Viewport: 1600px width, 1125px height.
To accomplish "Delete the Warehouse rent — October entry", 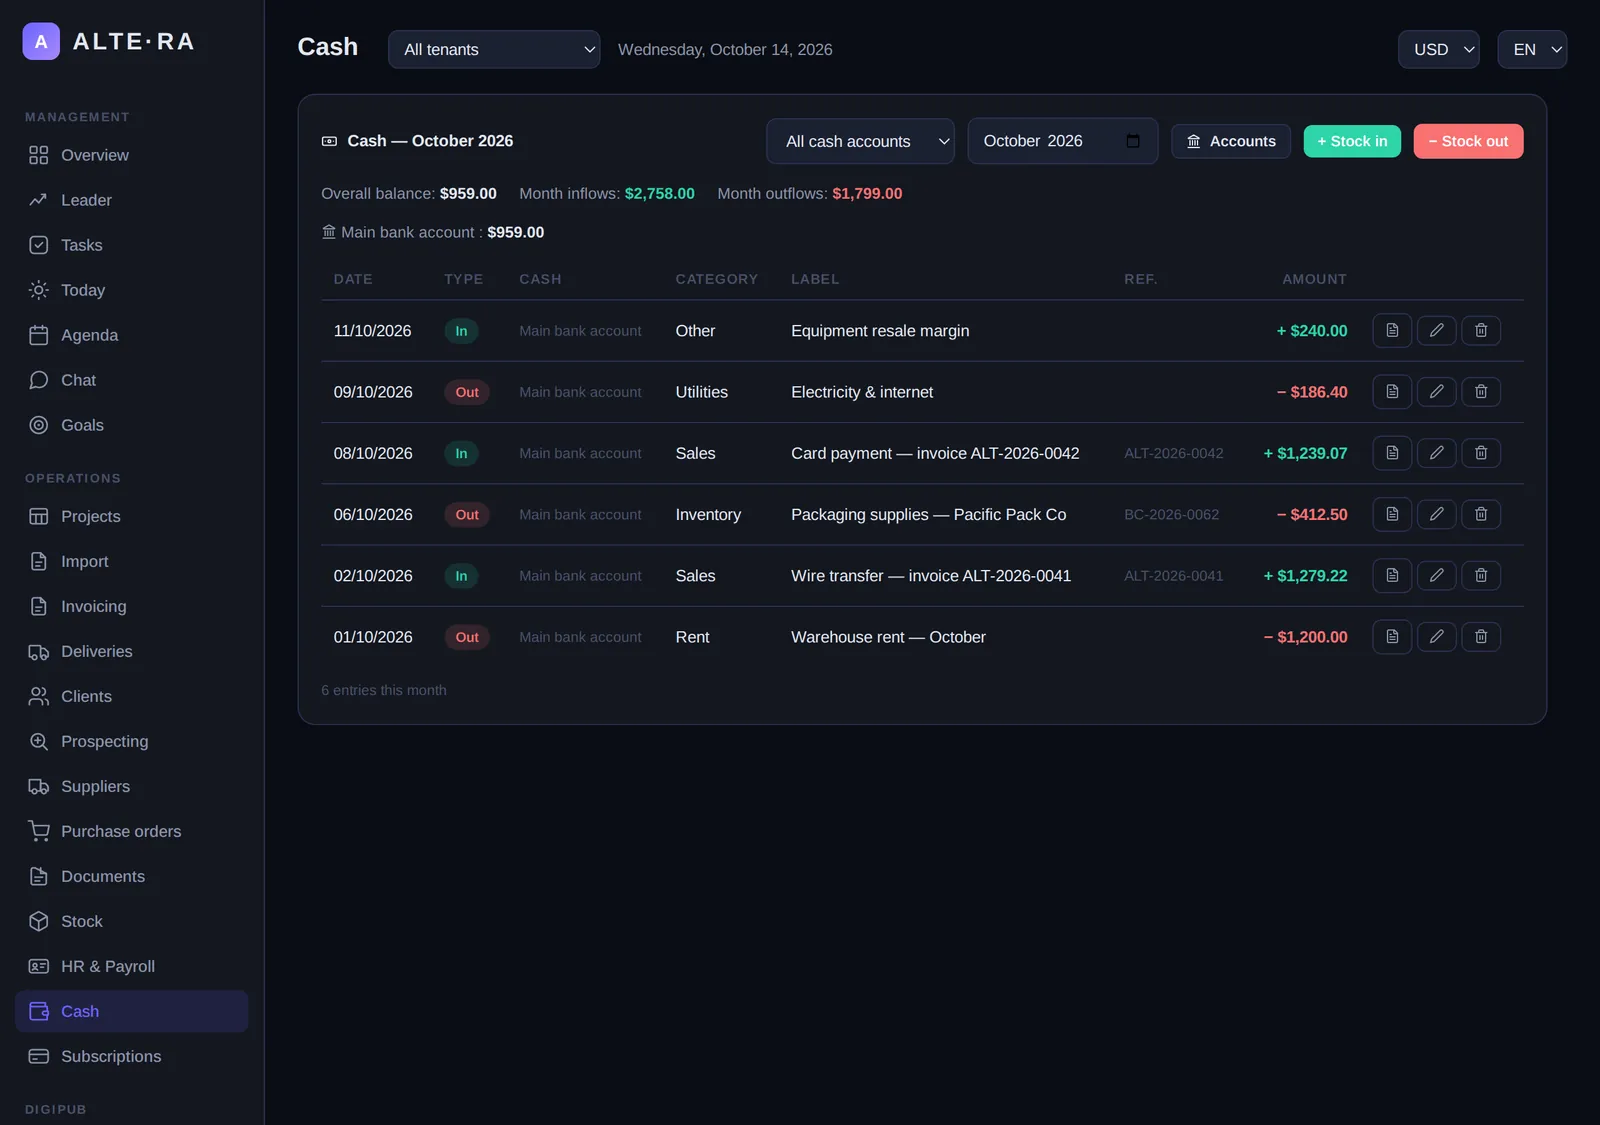I will [x=1481, y=636].
